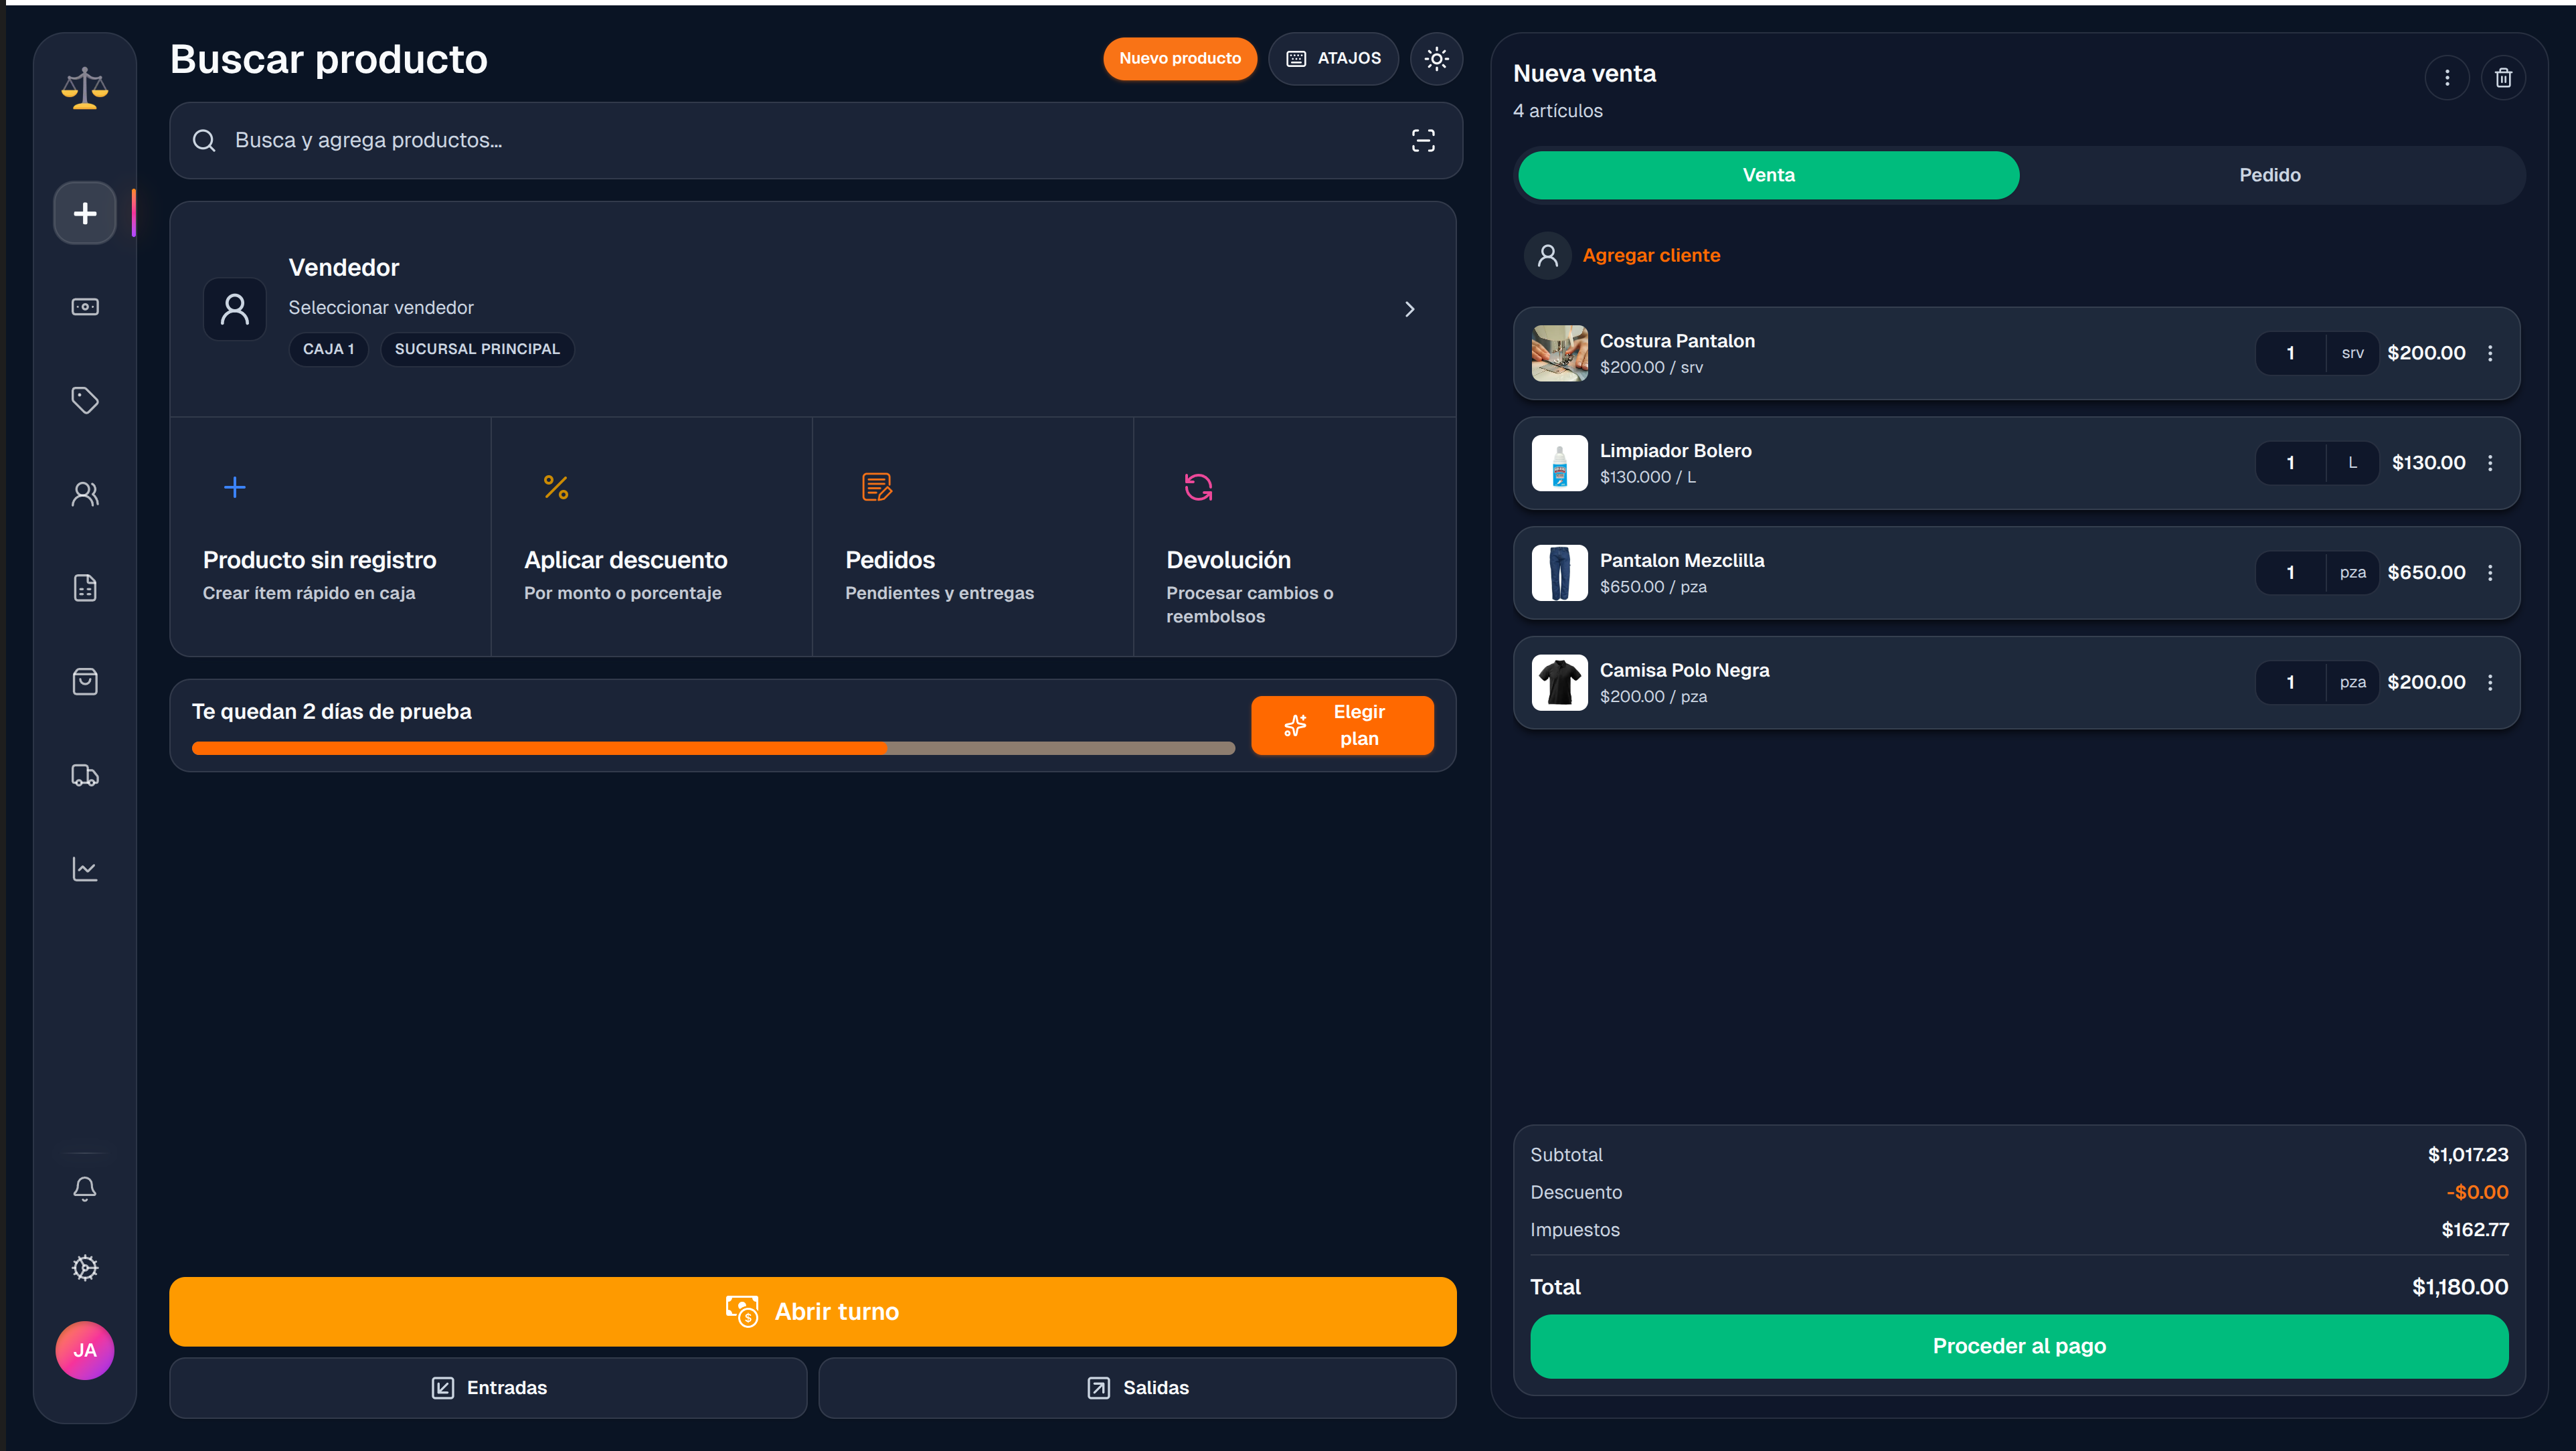Switch to the Pedido tab
2576x1451 pixels.
click(x=2269, y=175)
